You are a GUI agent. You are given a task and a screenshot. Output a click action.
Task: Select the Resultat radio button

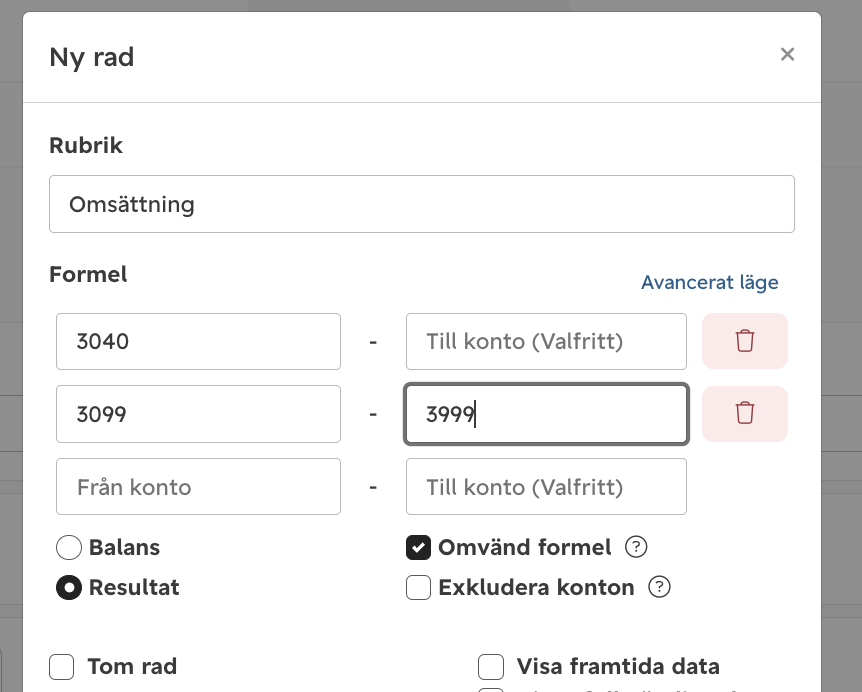coord(69,588)
